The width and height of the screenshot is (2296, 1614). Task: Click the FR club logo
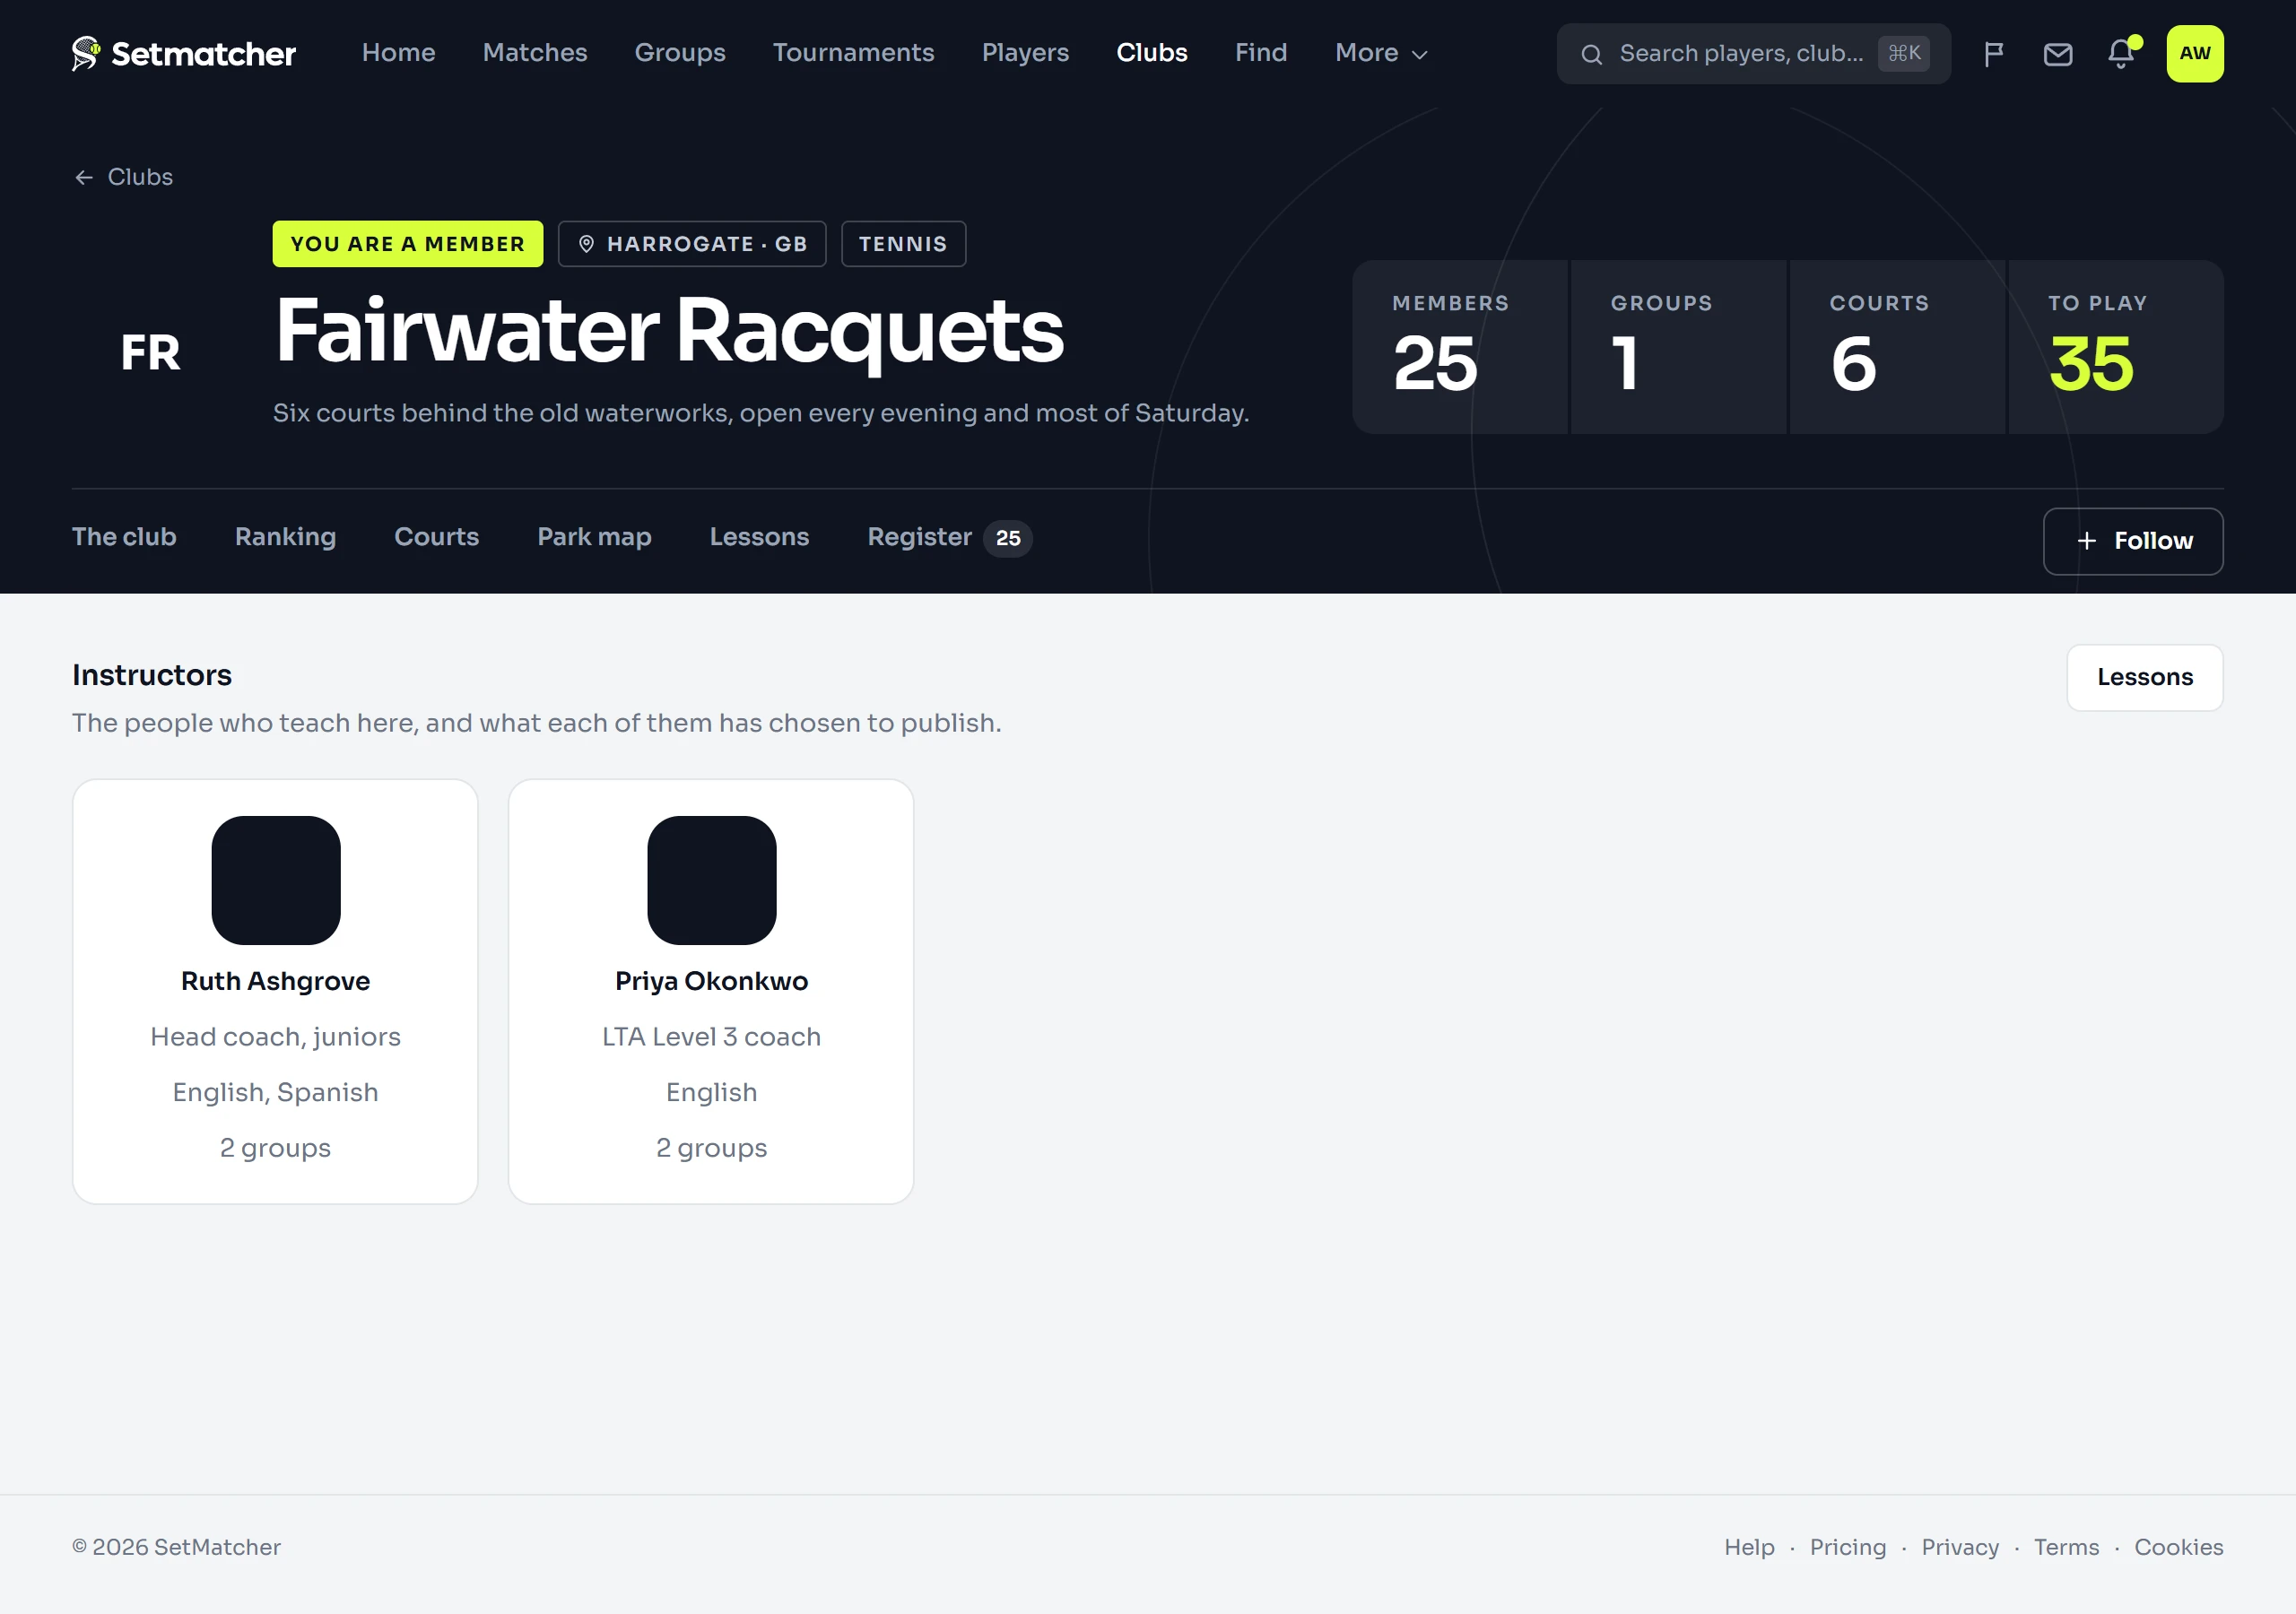[151, 353]
